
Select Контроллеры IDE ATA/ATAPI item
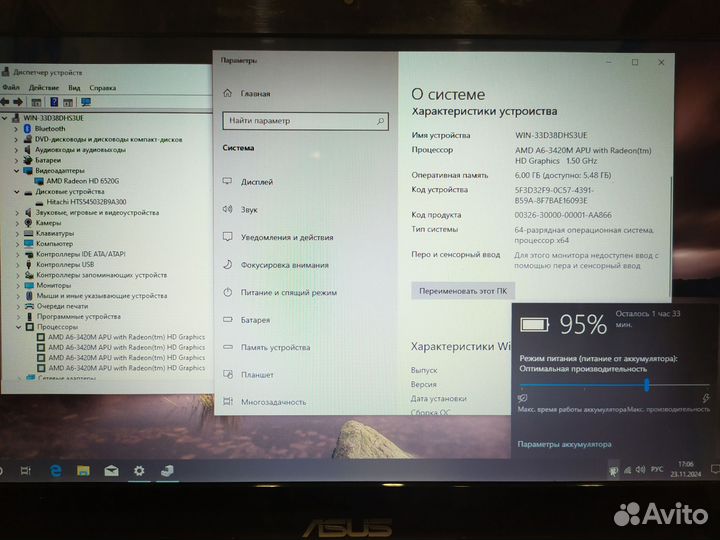click(x=81, y=254)
